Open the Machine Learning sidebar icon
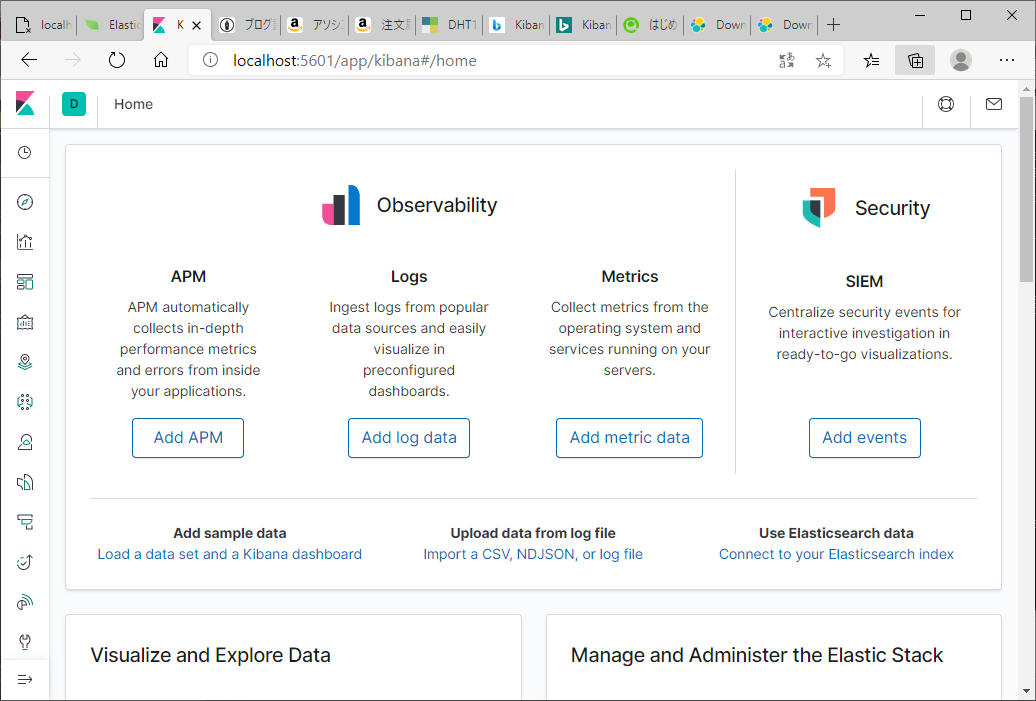 coord(24,402)
